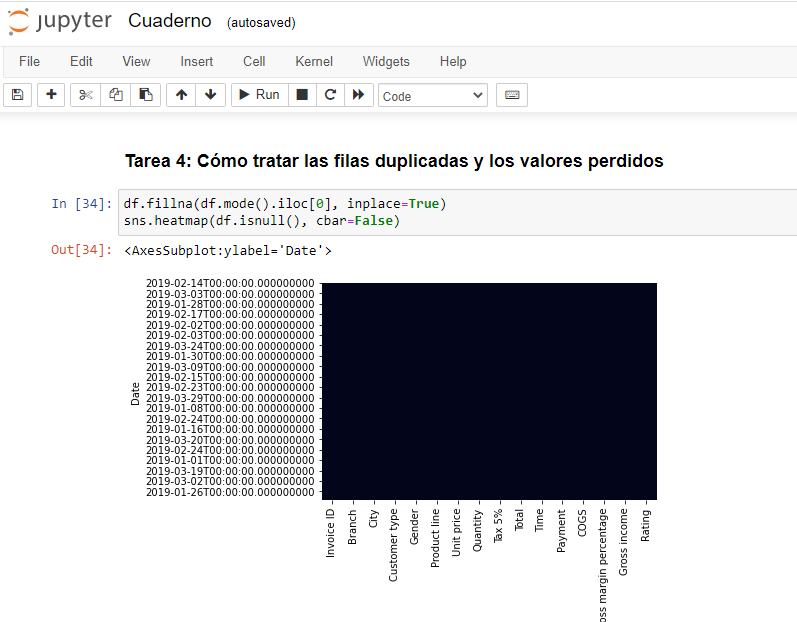Click the Total x-axis label
The image size is (797, 622).
click(x=519, y=520)
